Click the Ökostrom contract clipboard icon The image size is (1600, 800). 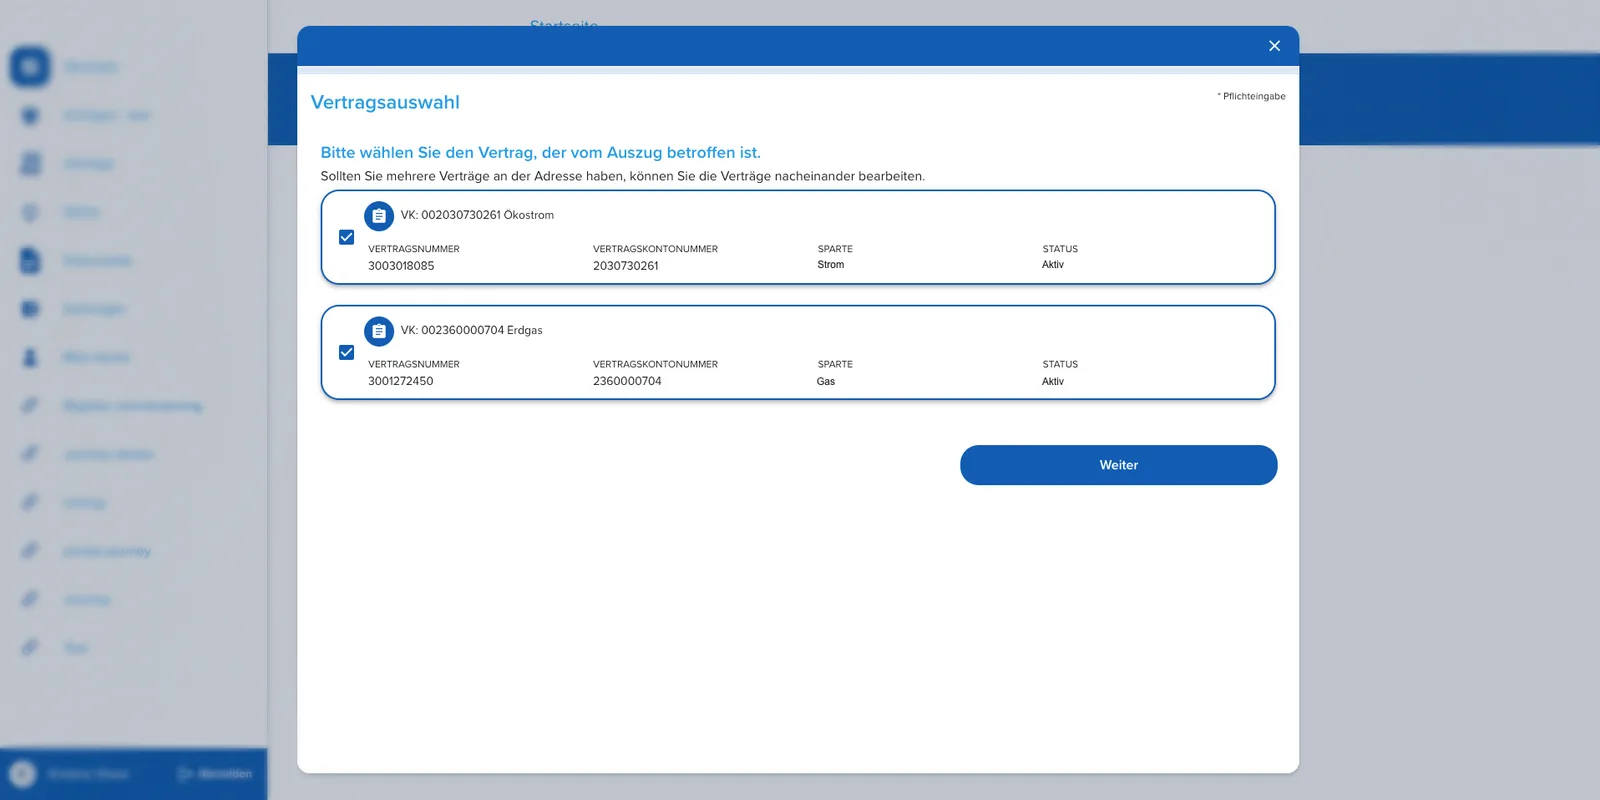[x=379, y=216]
